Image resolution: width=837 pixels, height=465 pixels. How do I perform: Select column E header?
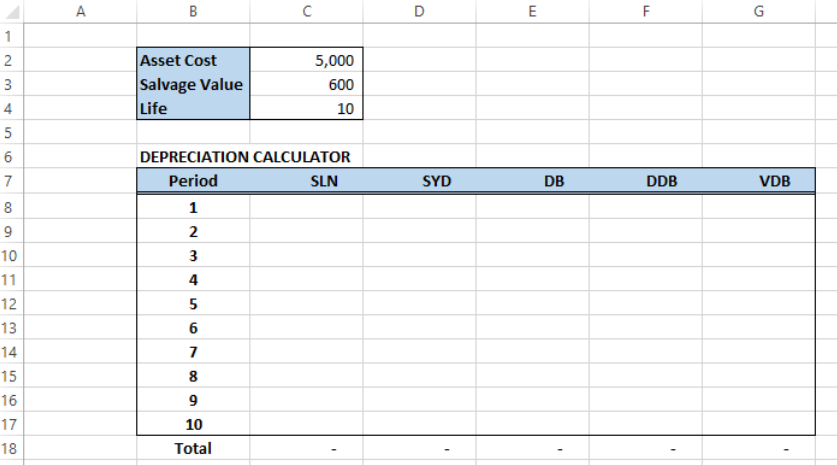click(x=533, y=11)
